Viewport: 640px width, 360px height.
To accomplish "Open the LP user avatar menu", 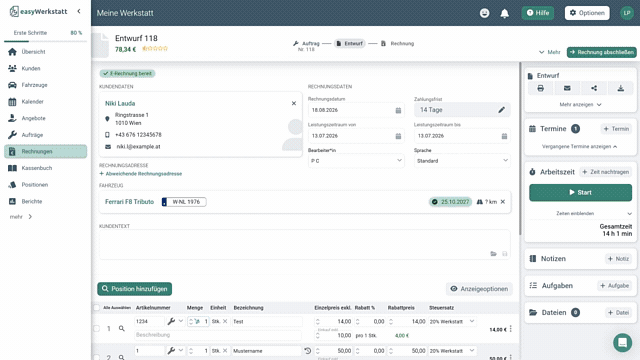I will [x=627, y=13].
